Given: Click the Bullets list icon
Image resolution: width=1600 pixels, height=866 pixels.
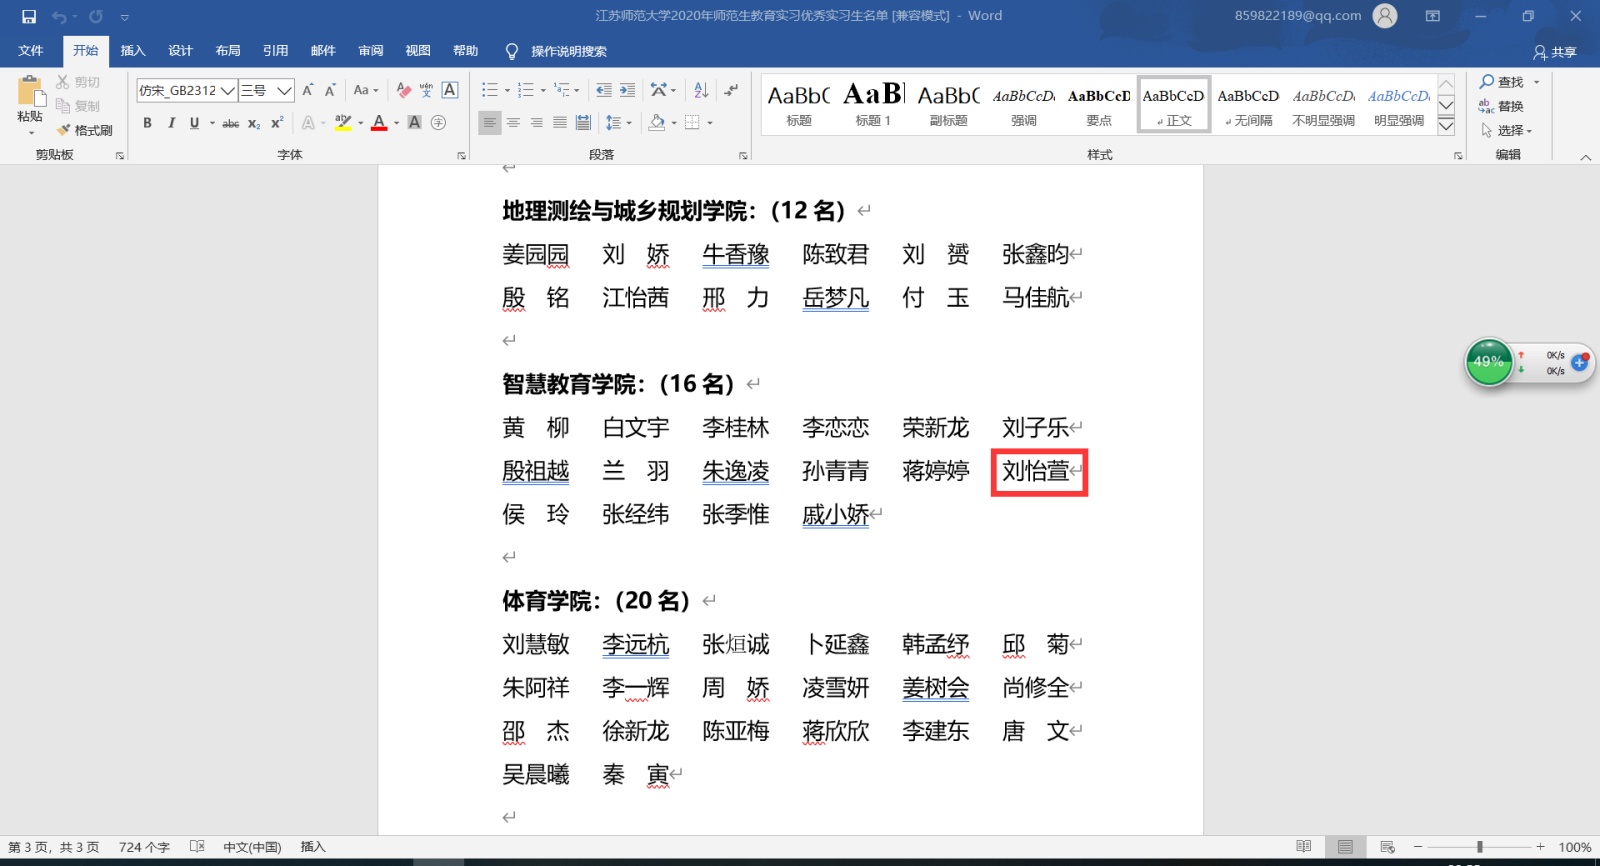Looking at the screenshot, I should [x=489, y=90].
